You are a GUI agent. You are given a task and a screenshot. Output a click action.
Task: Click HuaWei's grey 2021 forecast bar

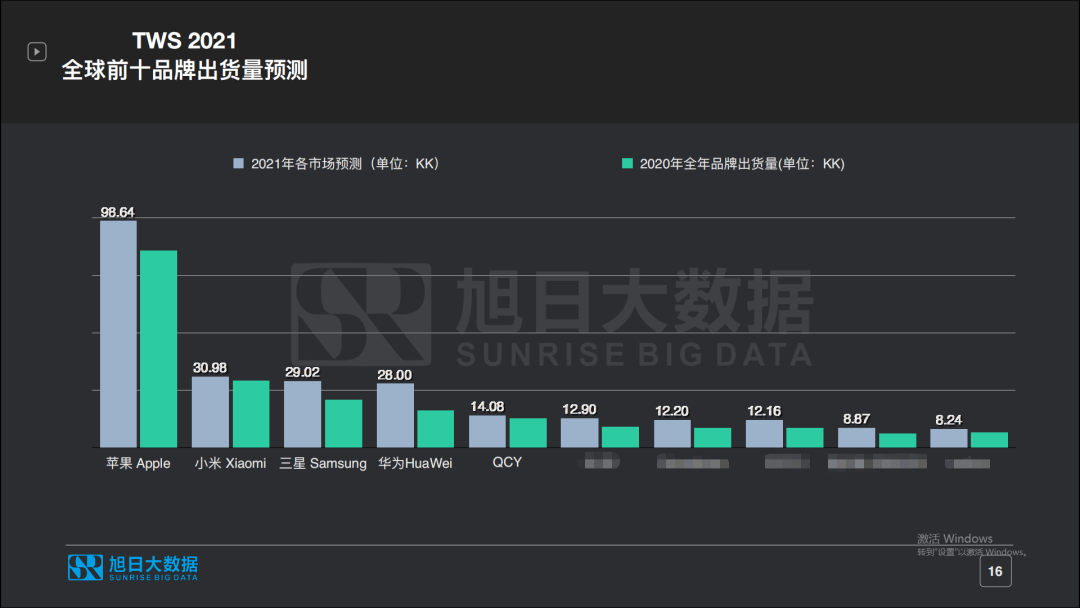pyautogui.click(x=395, y=415)
